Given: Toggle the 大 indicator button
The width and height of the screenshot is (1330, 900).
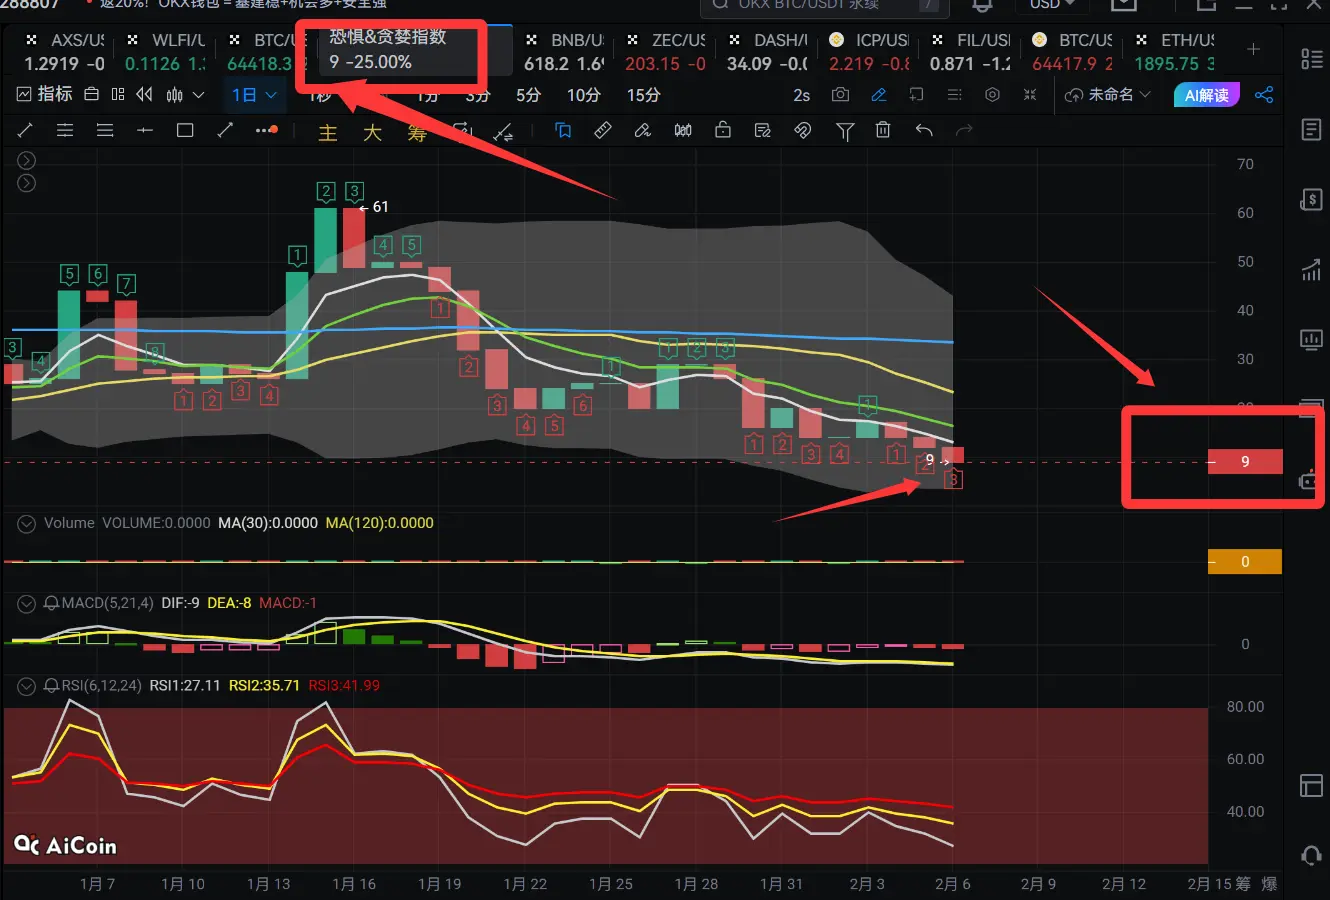Looking at the screenshot, I should (x=372, y=133).
